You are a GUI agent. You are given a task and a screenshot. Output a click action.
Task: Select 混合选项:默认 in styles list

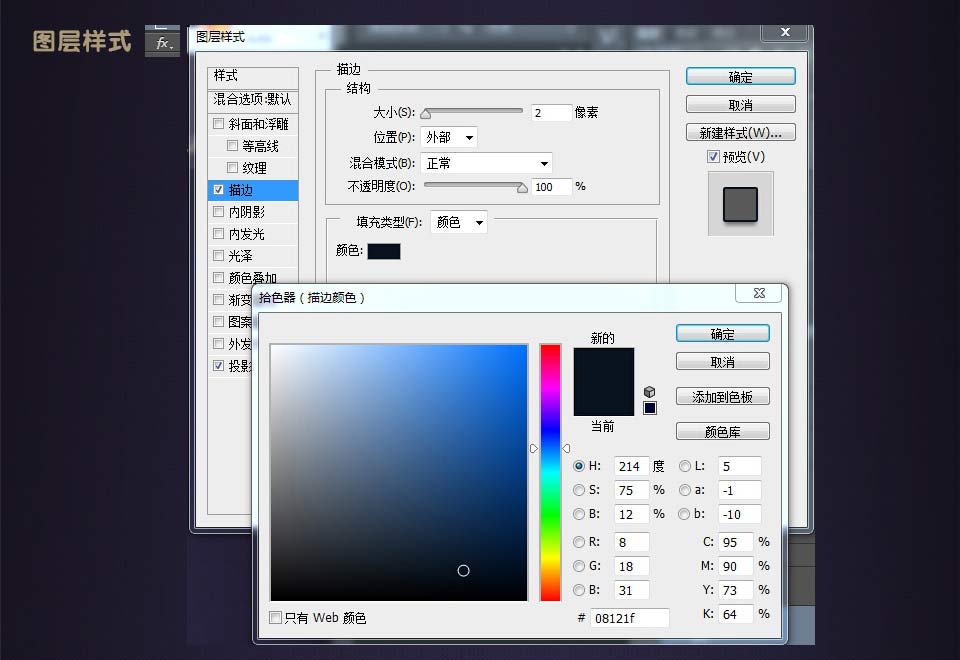(252, 100)
